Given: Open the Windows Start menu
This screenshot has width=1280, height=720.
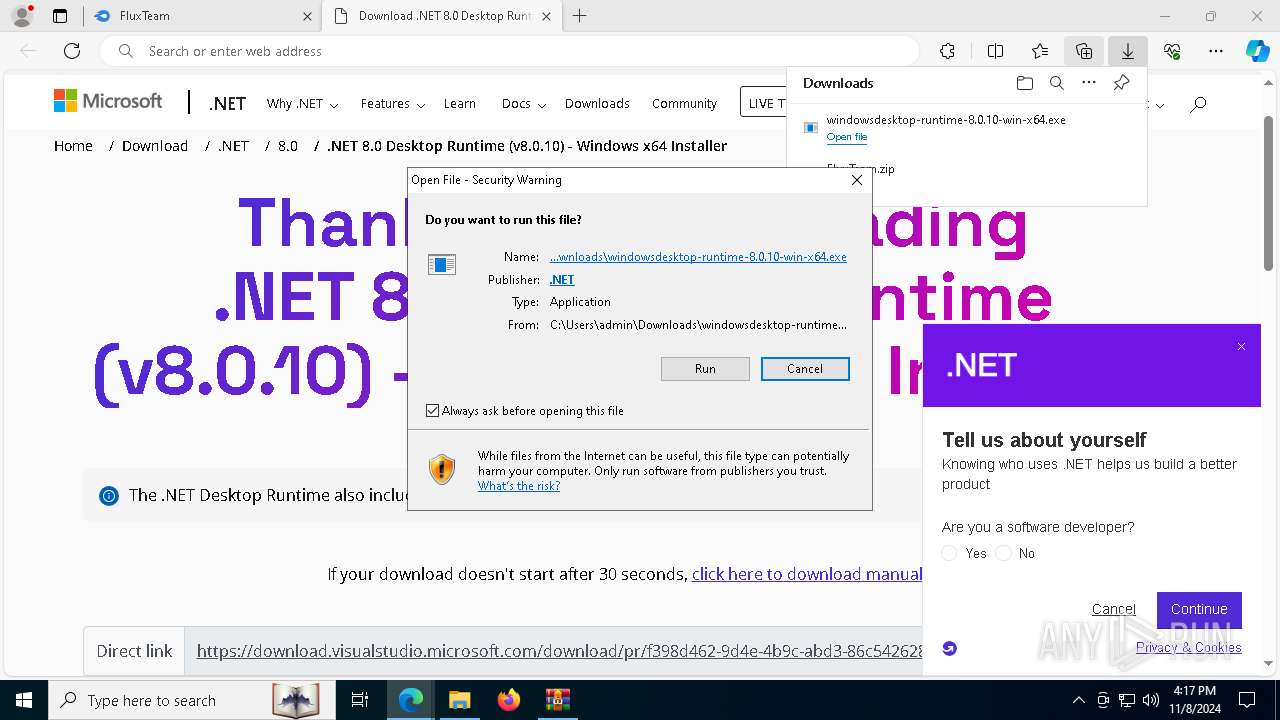Looking at the screenshot, I should (x=23, y=700).
